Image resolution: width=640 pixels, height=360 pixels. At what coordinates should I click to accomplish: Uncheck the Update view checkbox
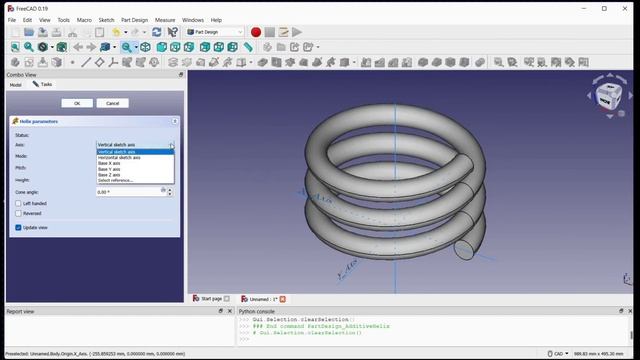18,227
